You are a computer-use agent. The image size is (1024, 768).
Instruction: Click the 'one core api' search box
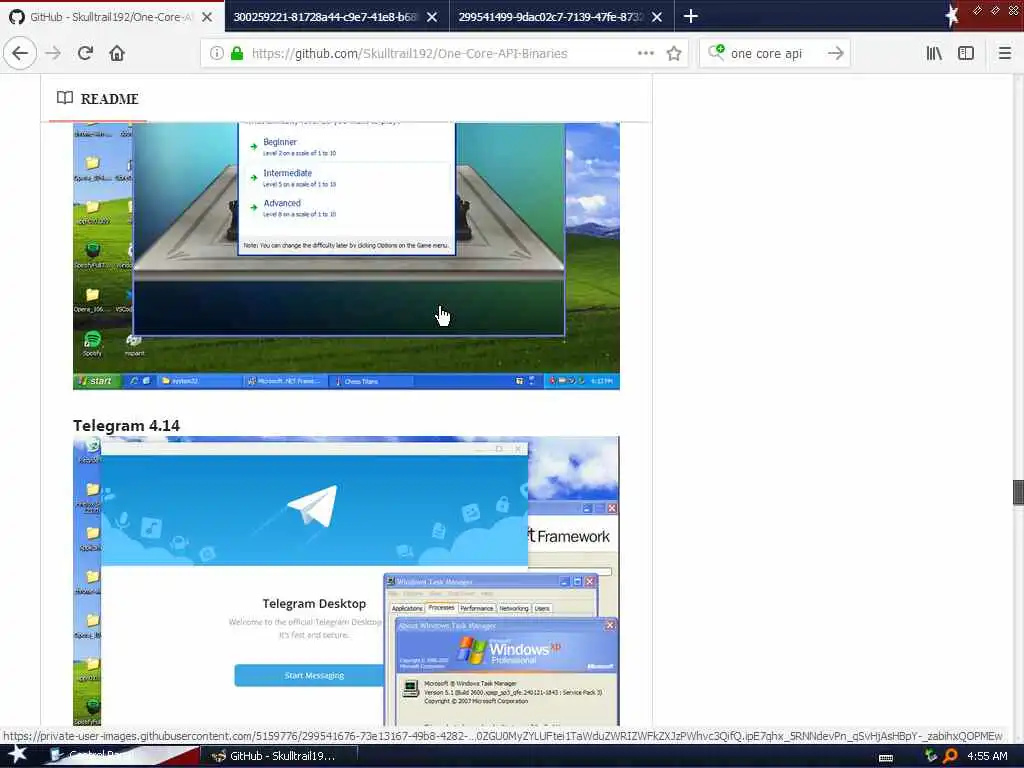(x=774, y=54)
